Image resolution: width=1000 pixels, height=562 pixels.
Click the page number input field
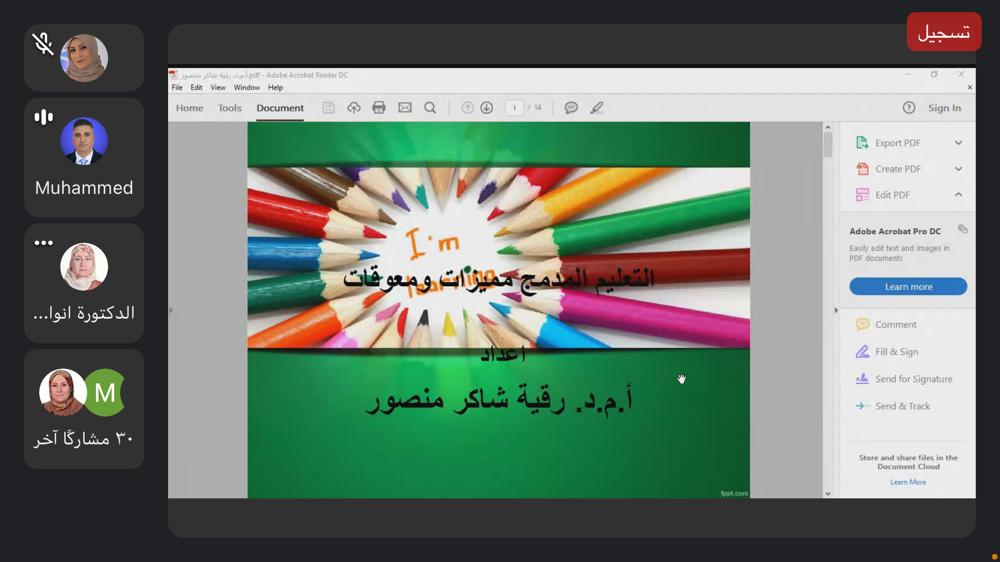pyautogui.click(x=514, y=108)
